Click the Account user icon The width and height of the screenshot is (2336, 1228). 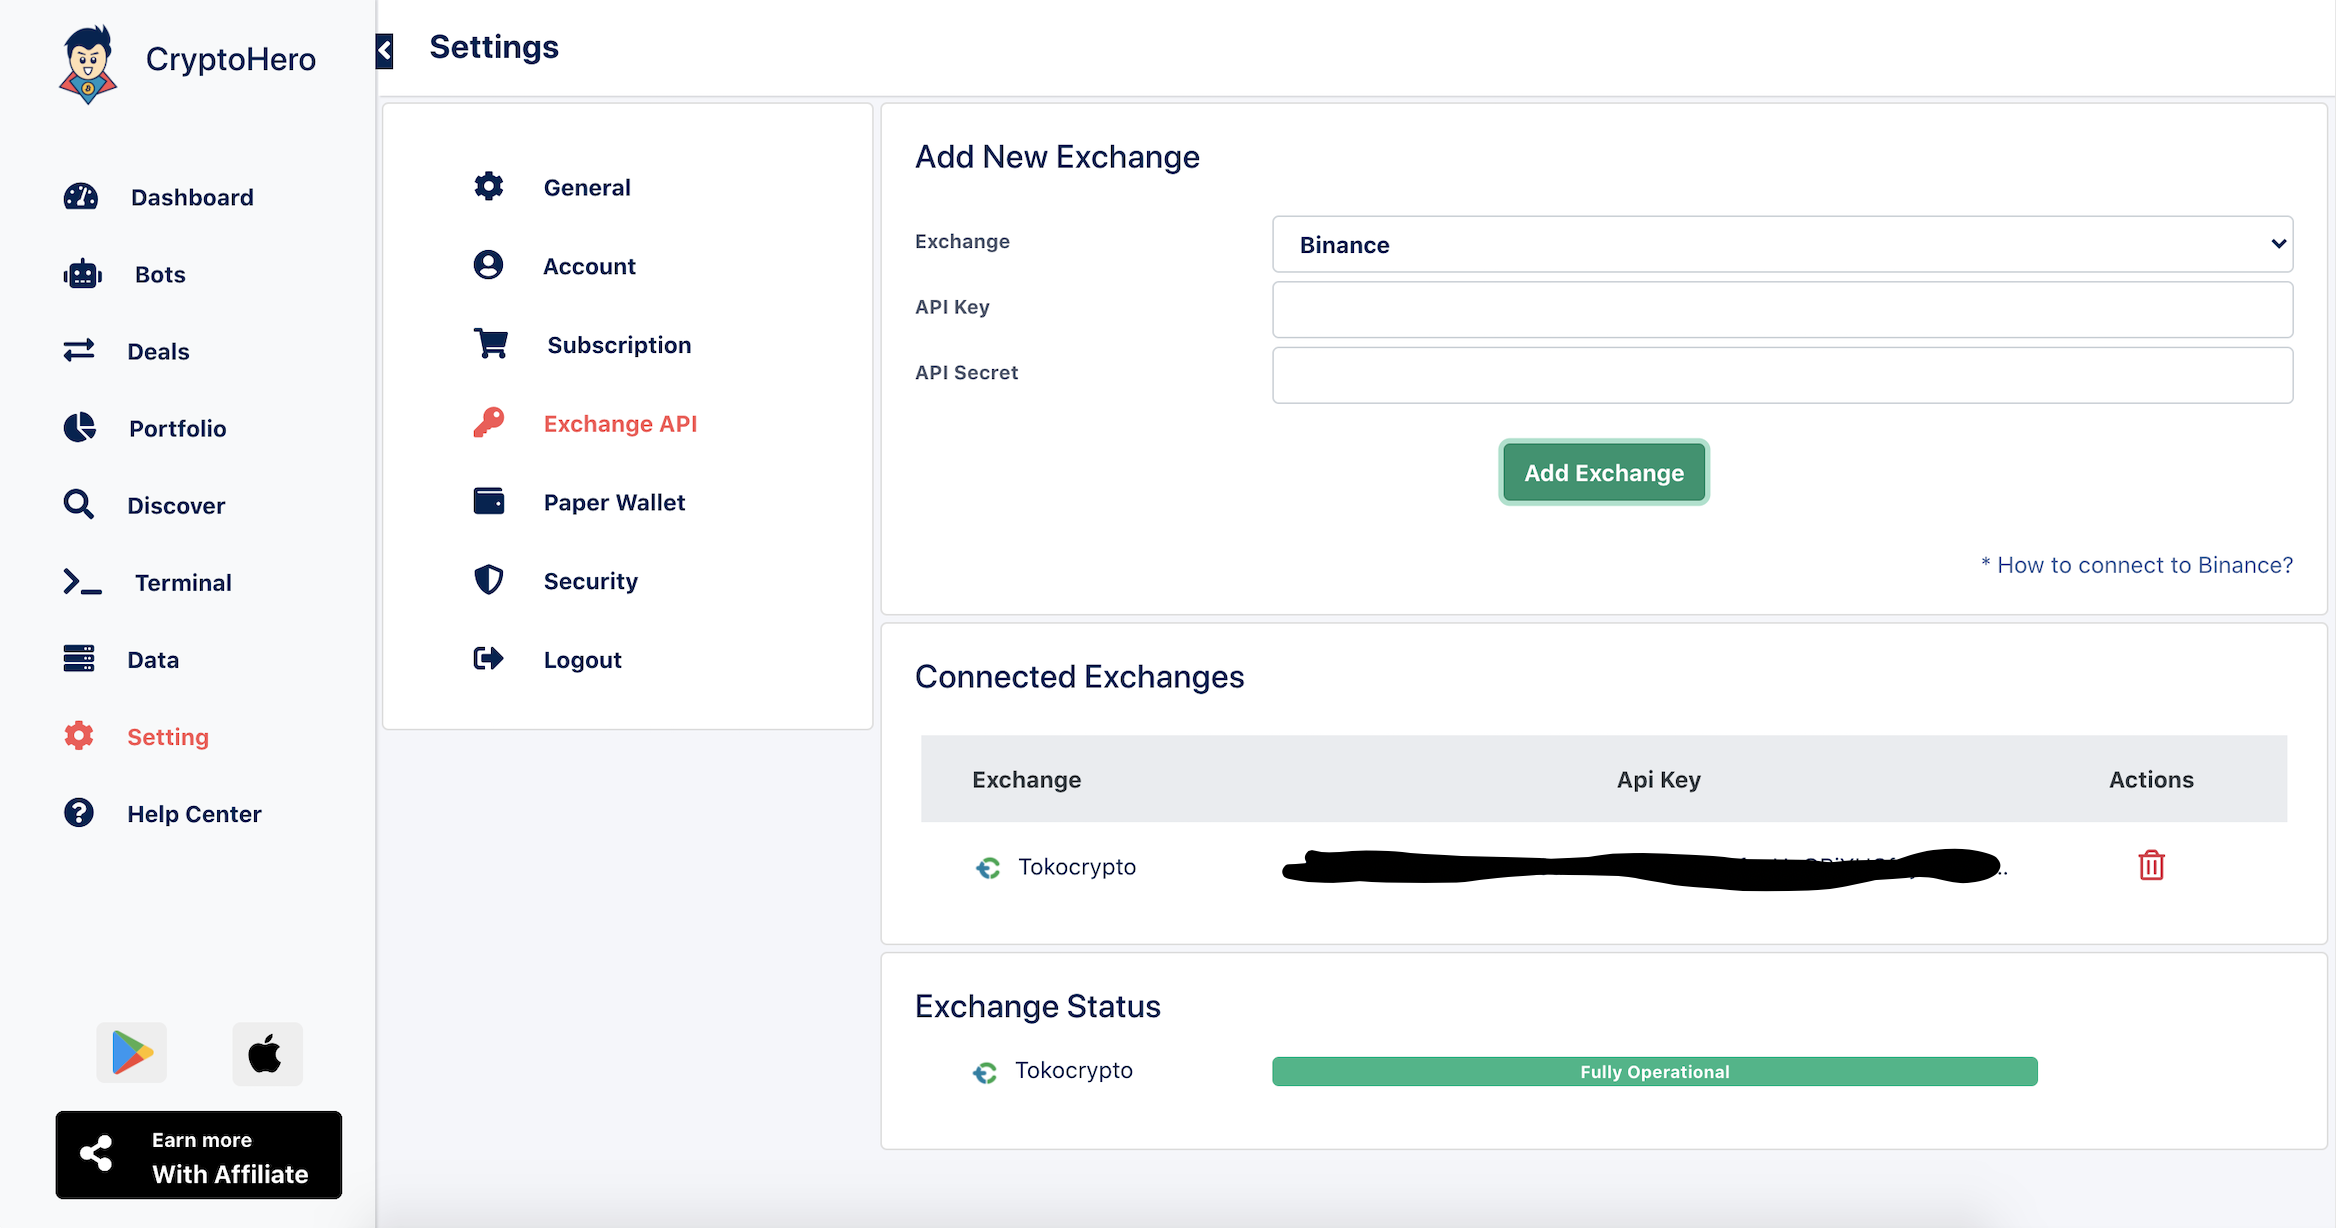pyautogui.click(x=488, y=265)
